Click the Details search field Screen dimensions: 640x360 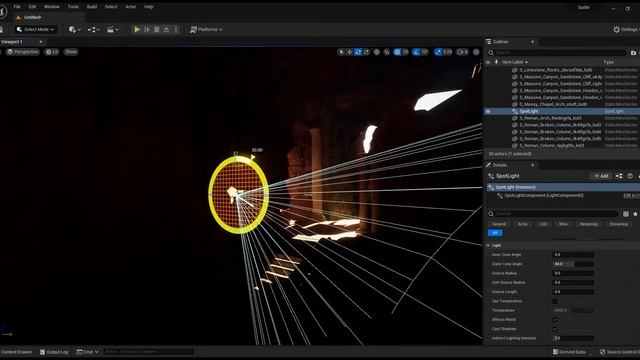click(x=553, y=213)
